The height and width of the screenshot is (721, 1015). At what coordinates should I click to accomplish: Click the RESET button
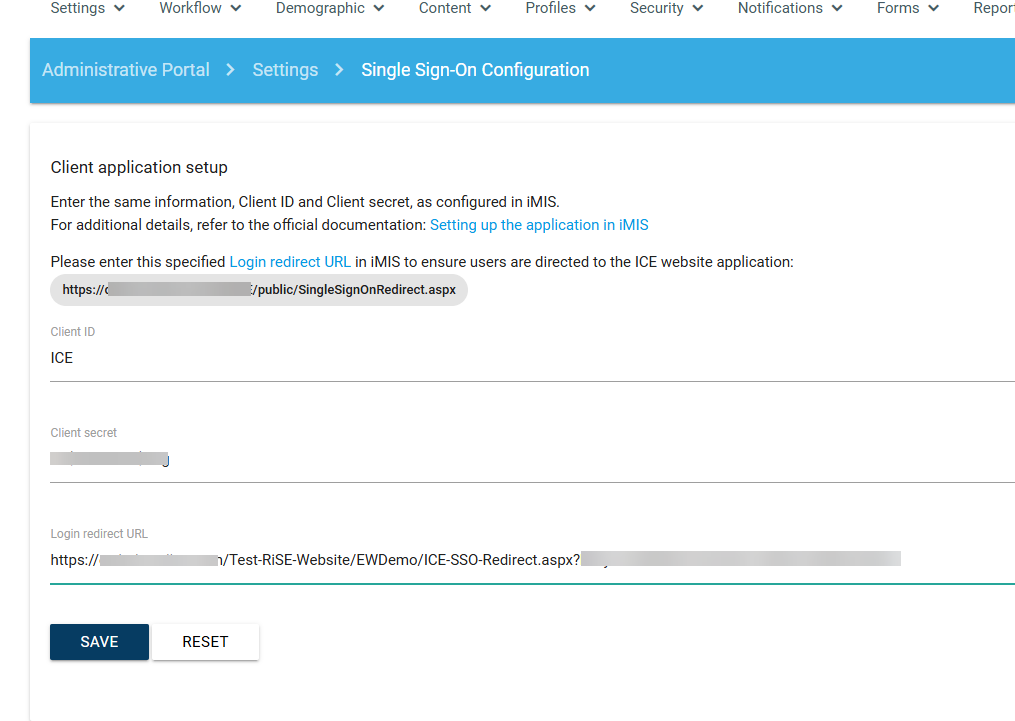205,642
